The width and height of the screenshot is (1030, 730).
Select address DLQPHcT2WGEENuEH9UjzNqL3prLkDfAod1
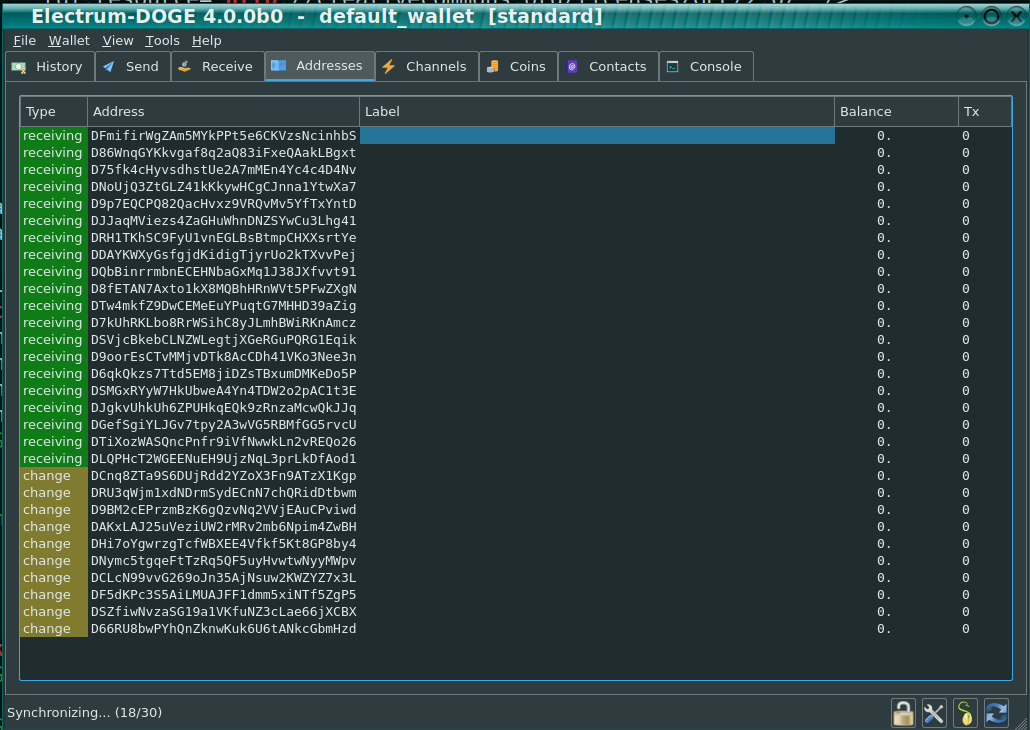point(223,459)
